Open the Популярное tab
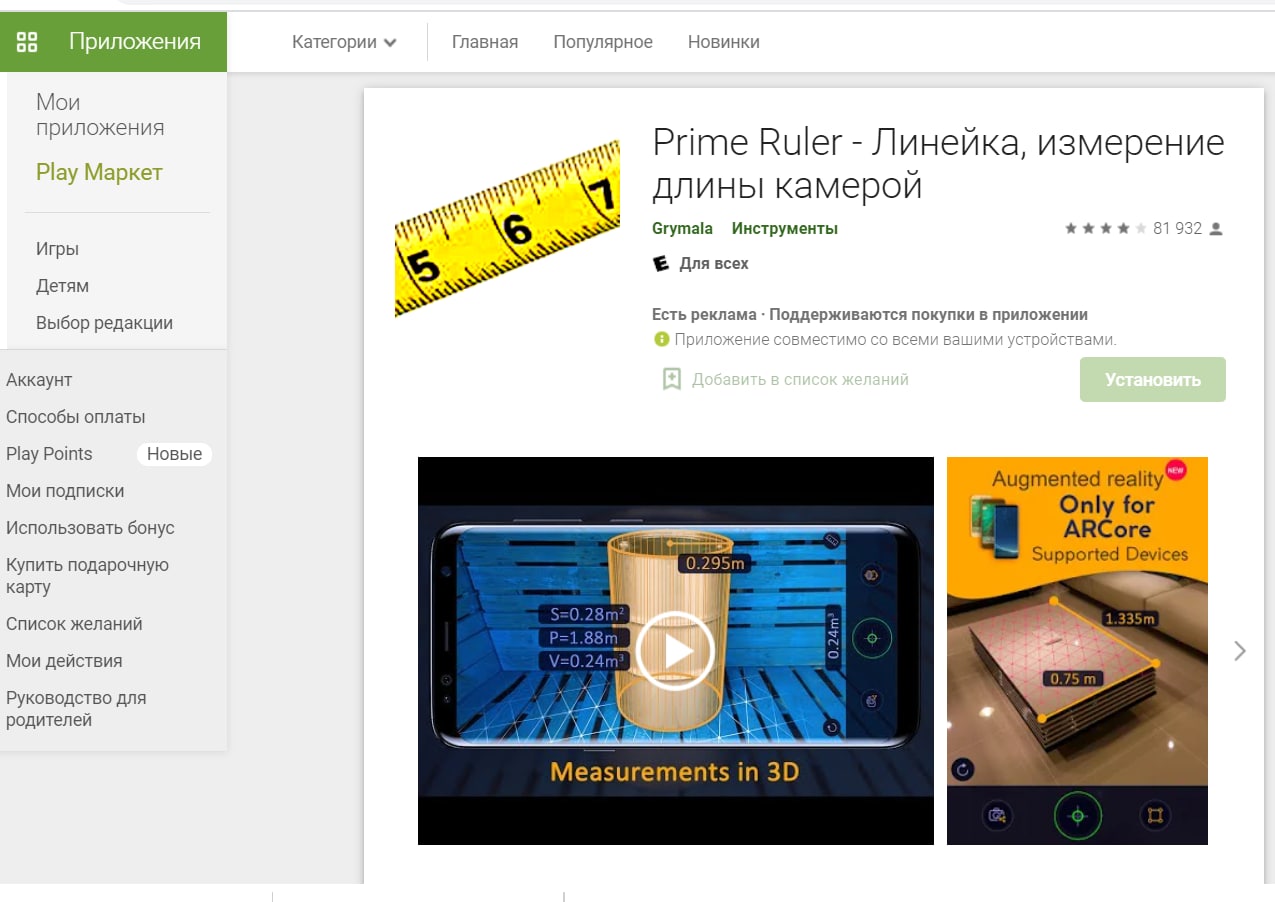Screen dimensions: 1275x902 point(603,42)
